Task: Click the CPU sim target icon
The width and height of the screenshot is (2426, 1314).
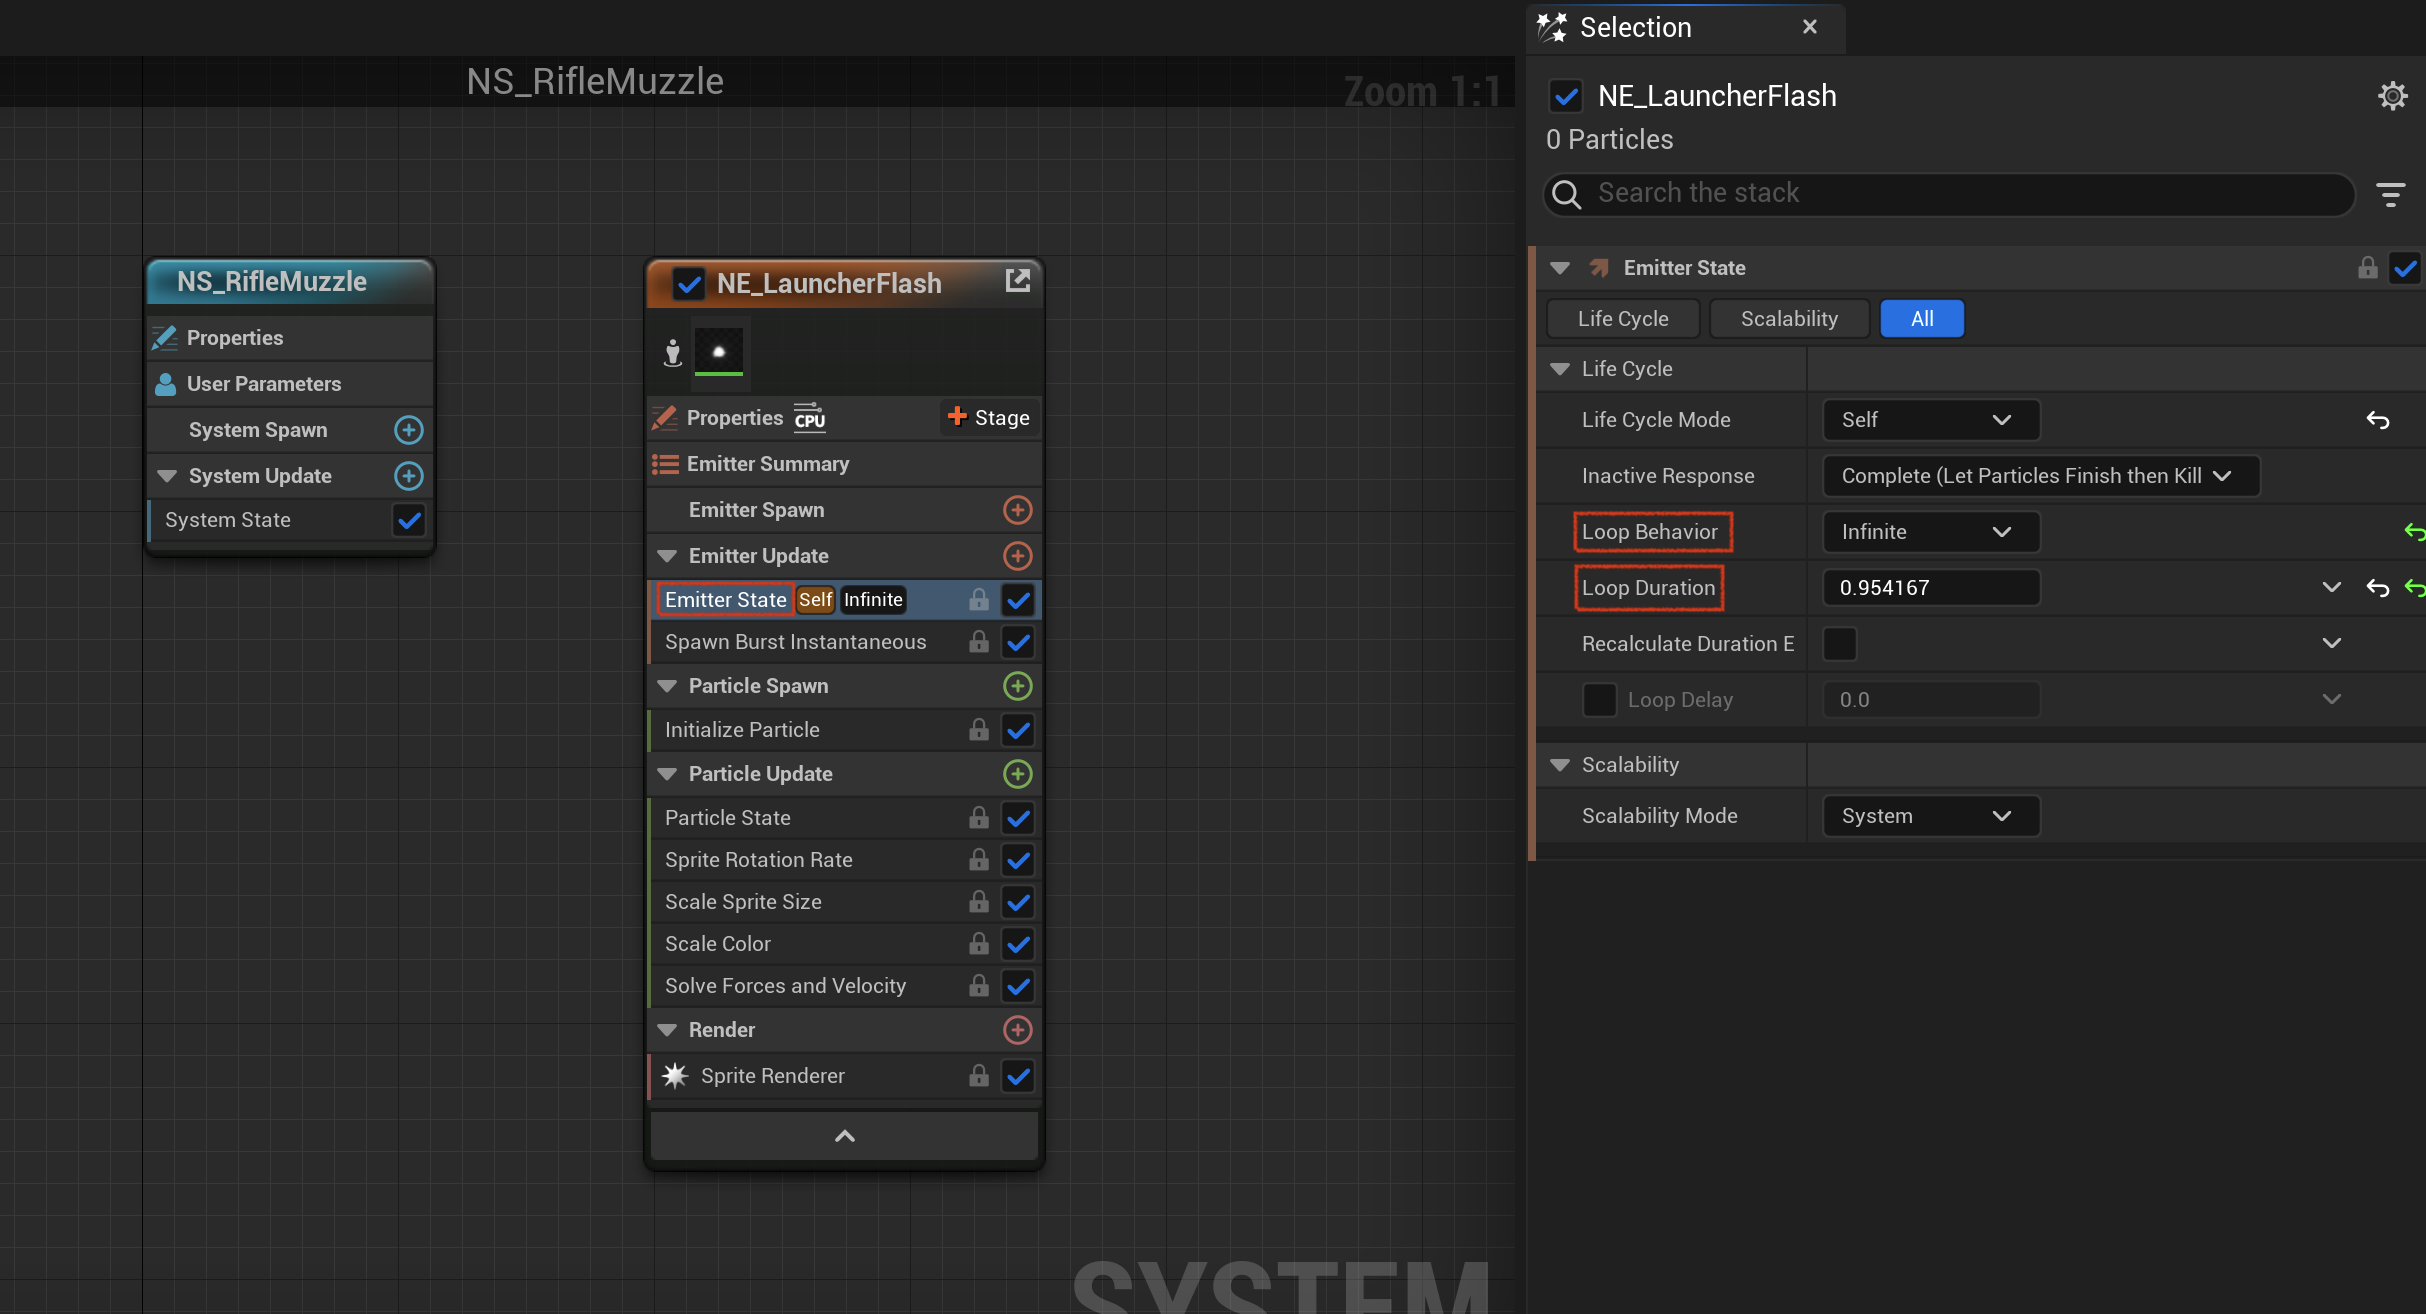Action: pos(810,417)
